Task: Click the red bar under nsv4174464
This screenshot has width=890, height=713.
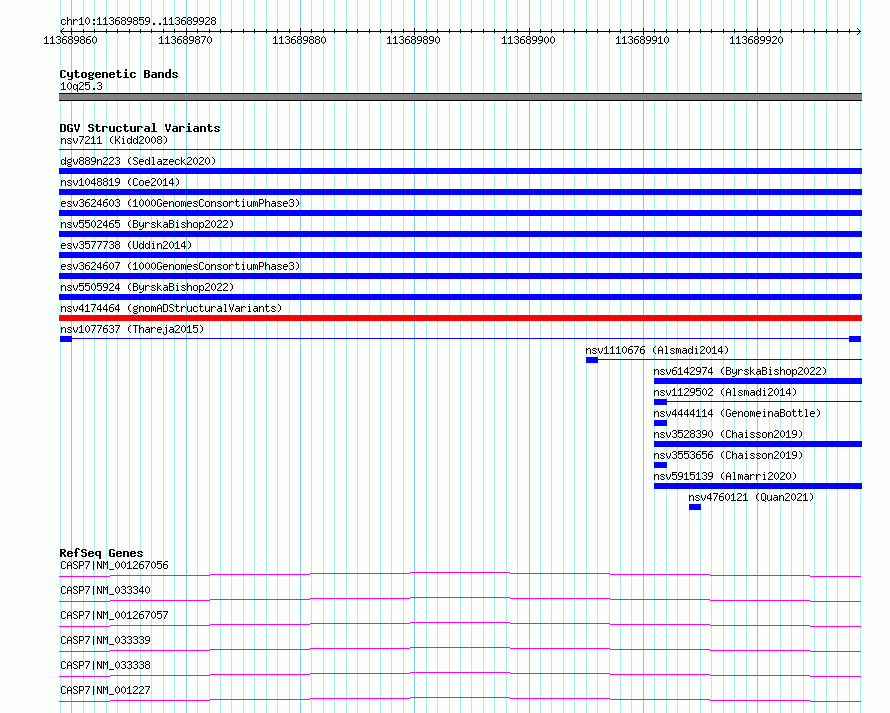Action: click(460, 318)
